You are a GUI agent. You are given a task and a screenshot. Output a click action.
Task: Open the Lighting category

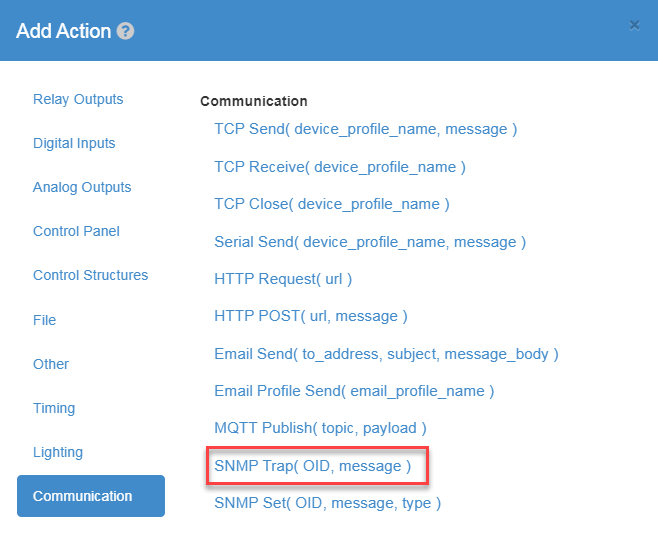58,452
